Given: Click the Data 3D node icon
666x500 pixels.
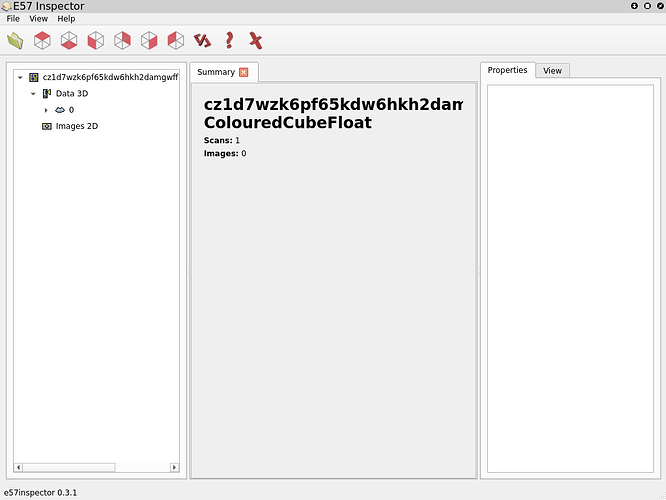Looking at the screenshot, I should tap(47, 93).
